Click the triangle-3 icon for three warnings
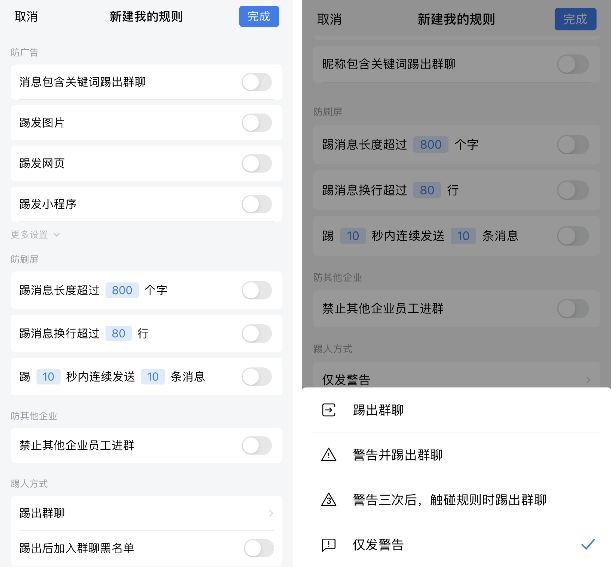612x567 pixels. (x=329, y=499)
